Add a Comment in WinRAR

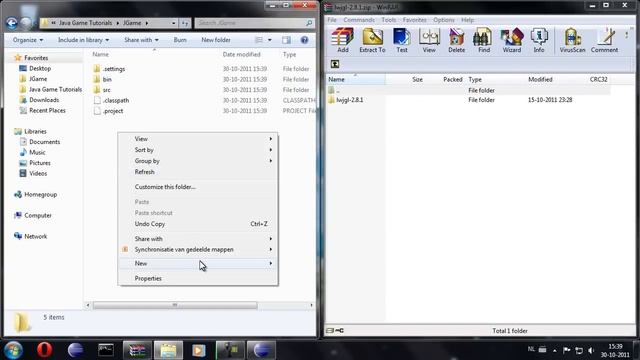(x=604, y=40)
